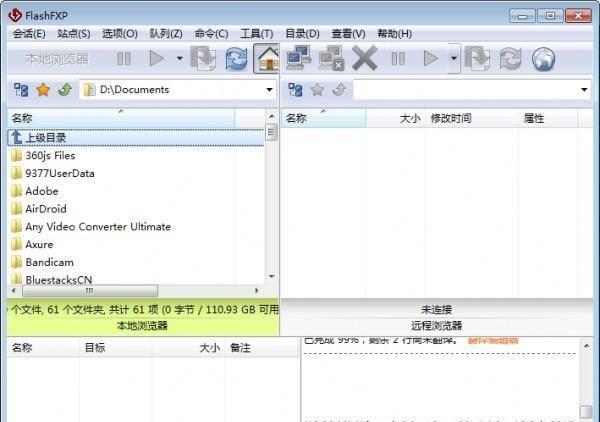
Task: Click the remote pane play transfer icon
Action: [431, 59]
